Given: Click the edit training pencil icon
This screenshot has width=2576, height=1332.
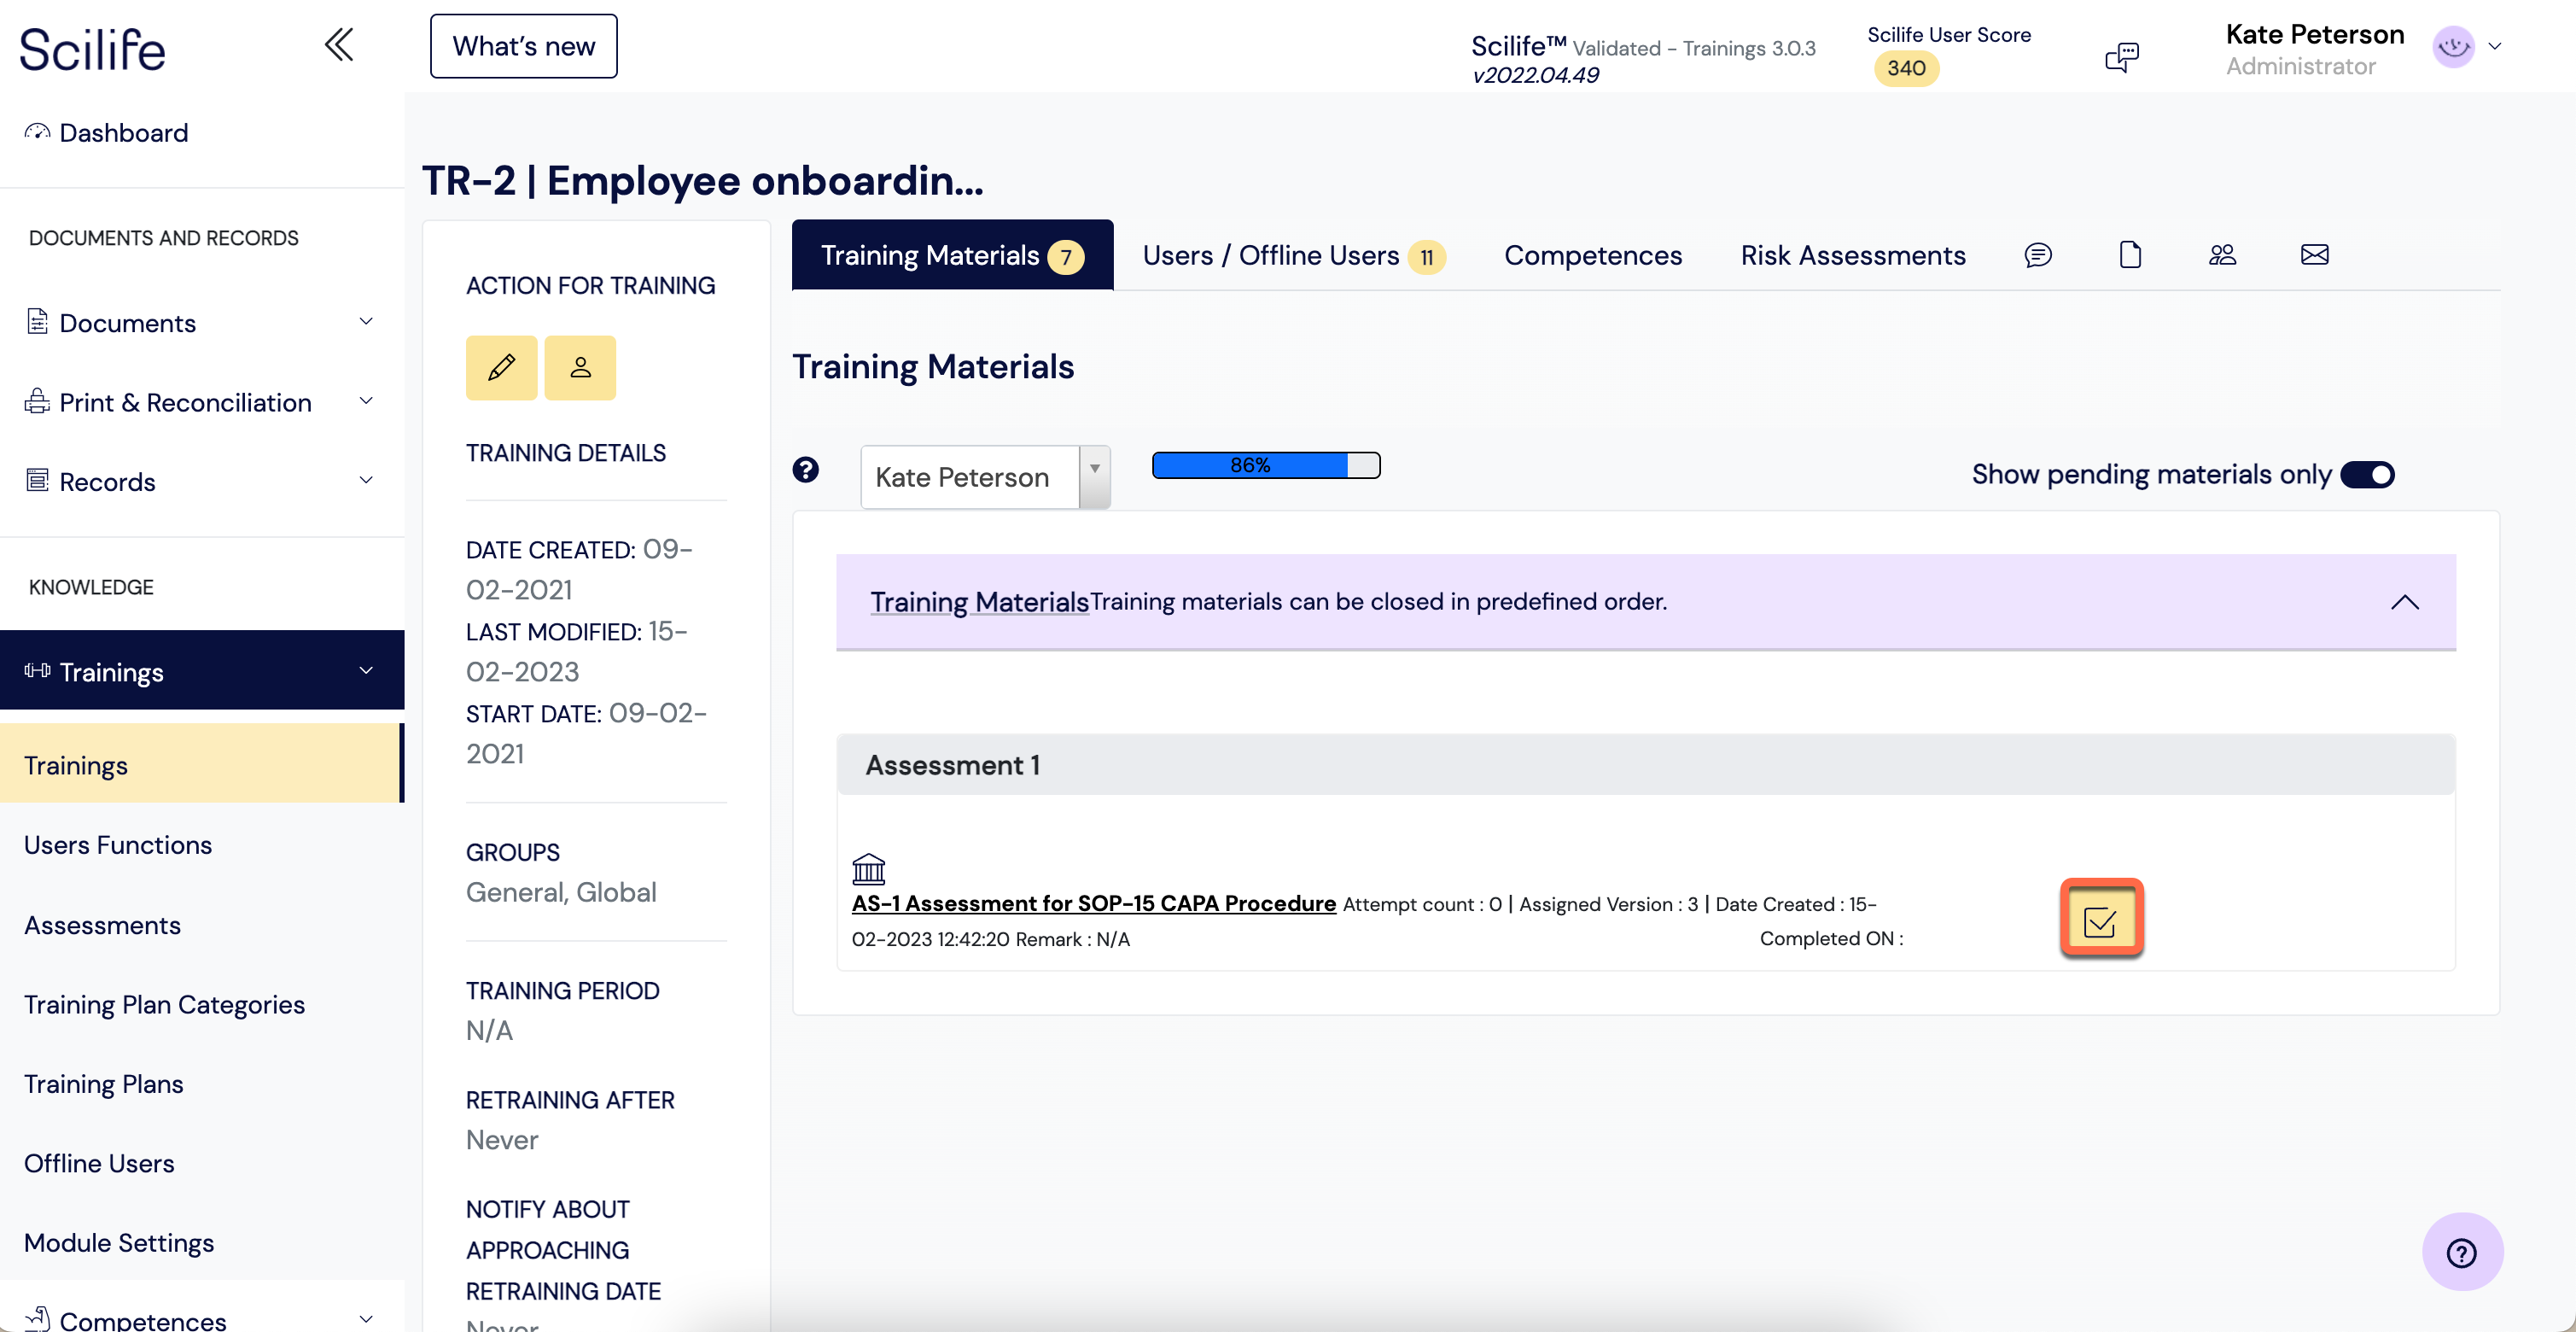Looking at the screenshot, I should pos(501,367).
